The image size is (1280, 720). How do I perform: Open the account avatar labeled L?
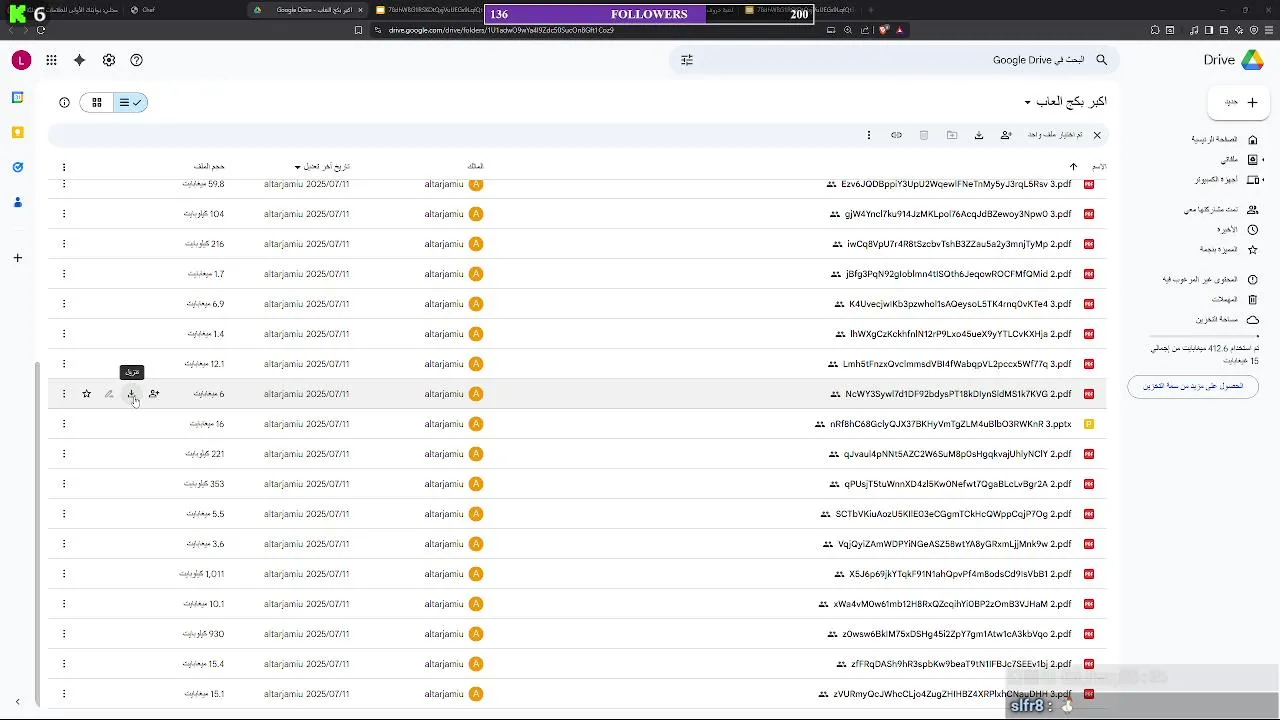(21, 60)
